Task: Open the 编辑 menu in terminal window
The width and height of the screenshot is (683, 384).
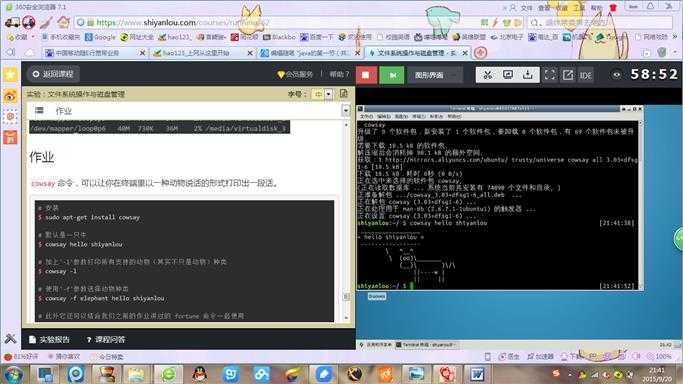Action: pyautogui.click(x=383, y=117)
